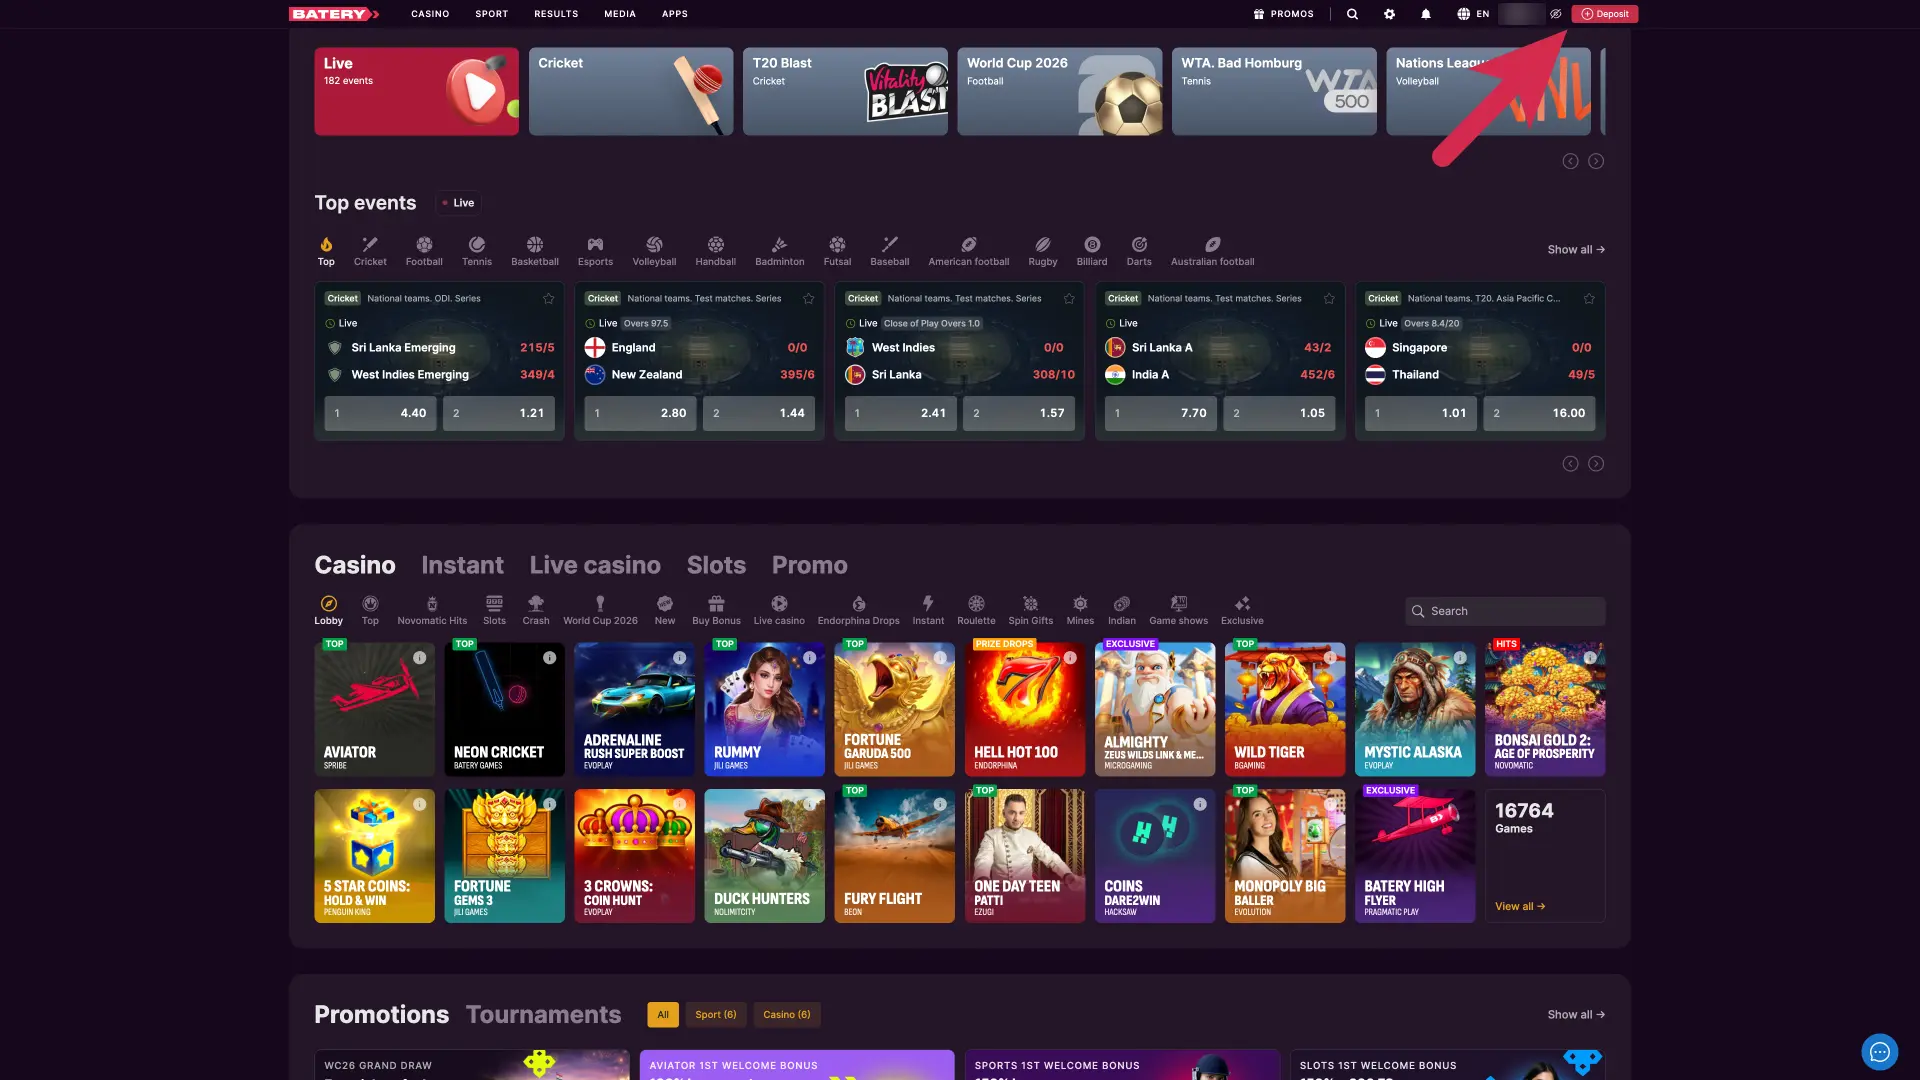Toggle Live filter in Top events
Screen dimensions: 1920x1080
(x=458, y=203)
